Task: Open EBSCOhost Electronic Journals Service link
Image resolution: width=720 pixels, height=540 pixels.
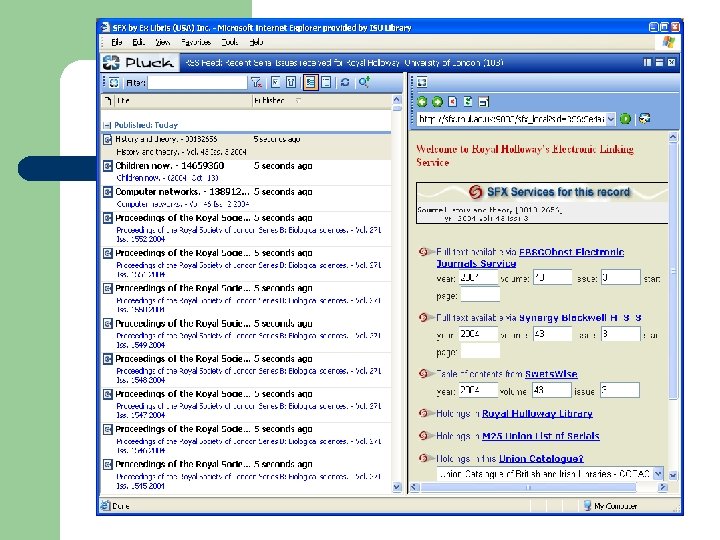Action: coord(530,258)
